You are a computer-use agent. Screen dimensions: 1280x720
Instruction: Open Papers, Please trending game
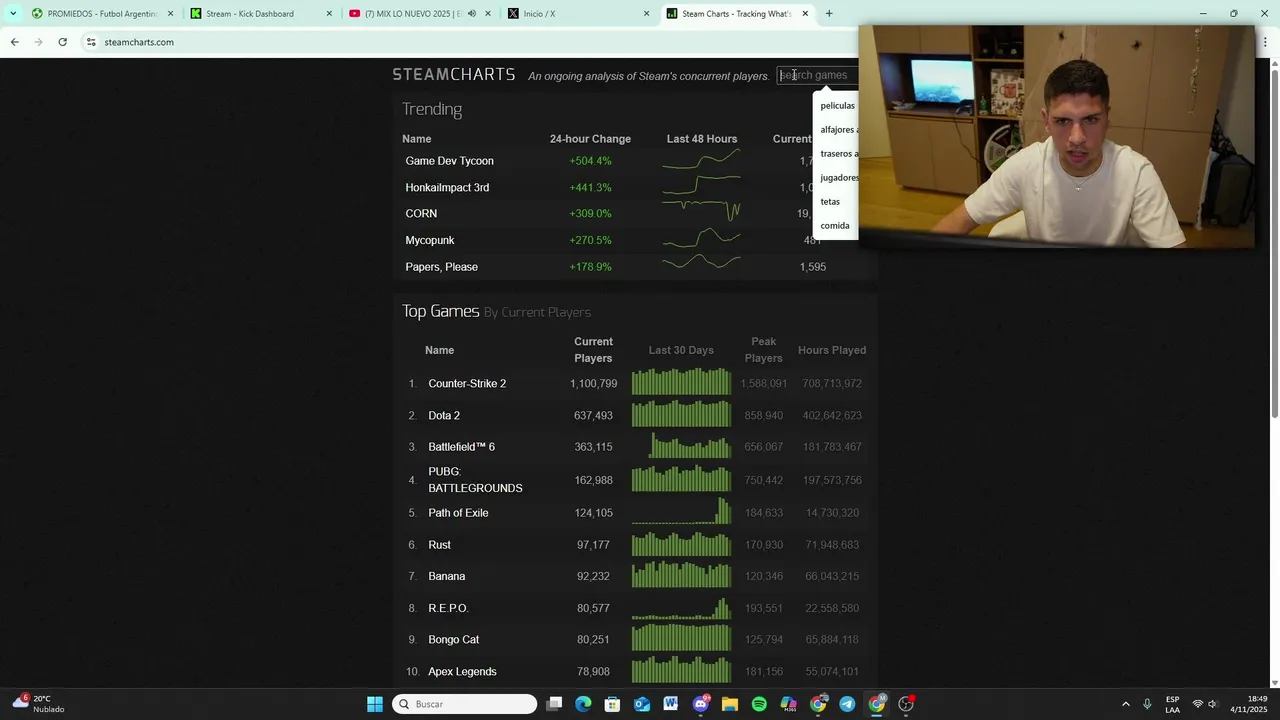click(441, 267)
